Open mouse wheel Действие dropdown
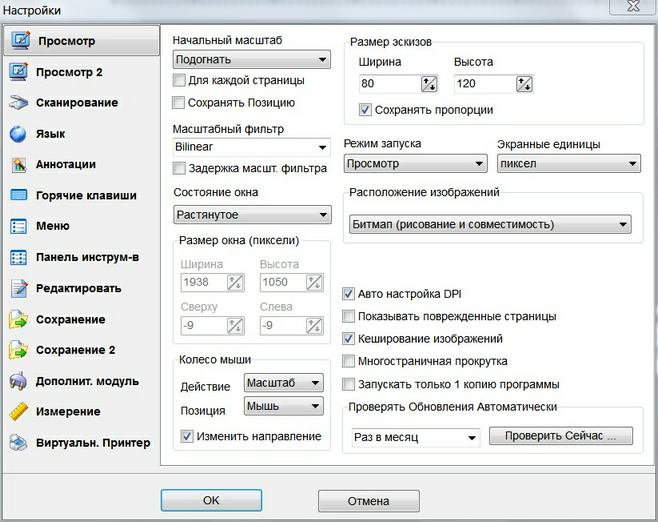Viewport: 658px width, 522px height. click(284, 383)
